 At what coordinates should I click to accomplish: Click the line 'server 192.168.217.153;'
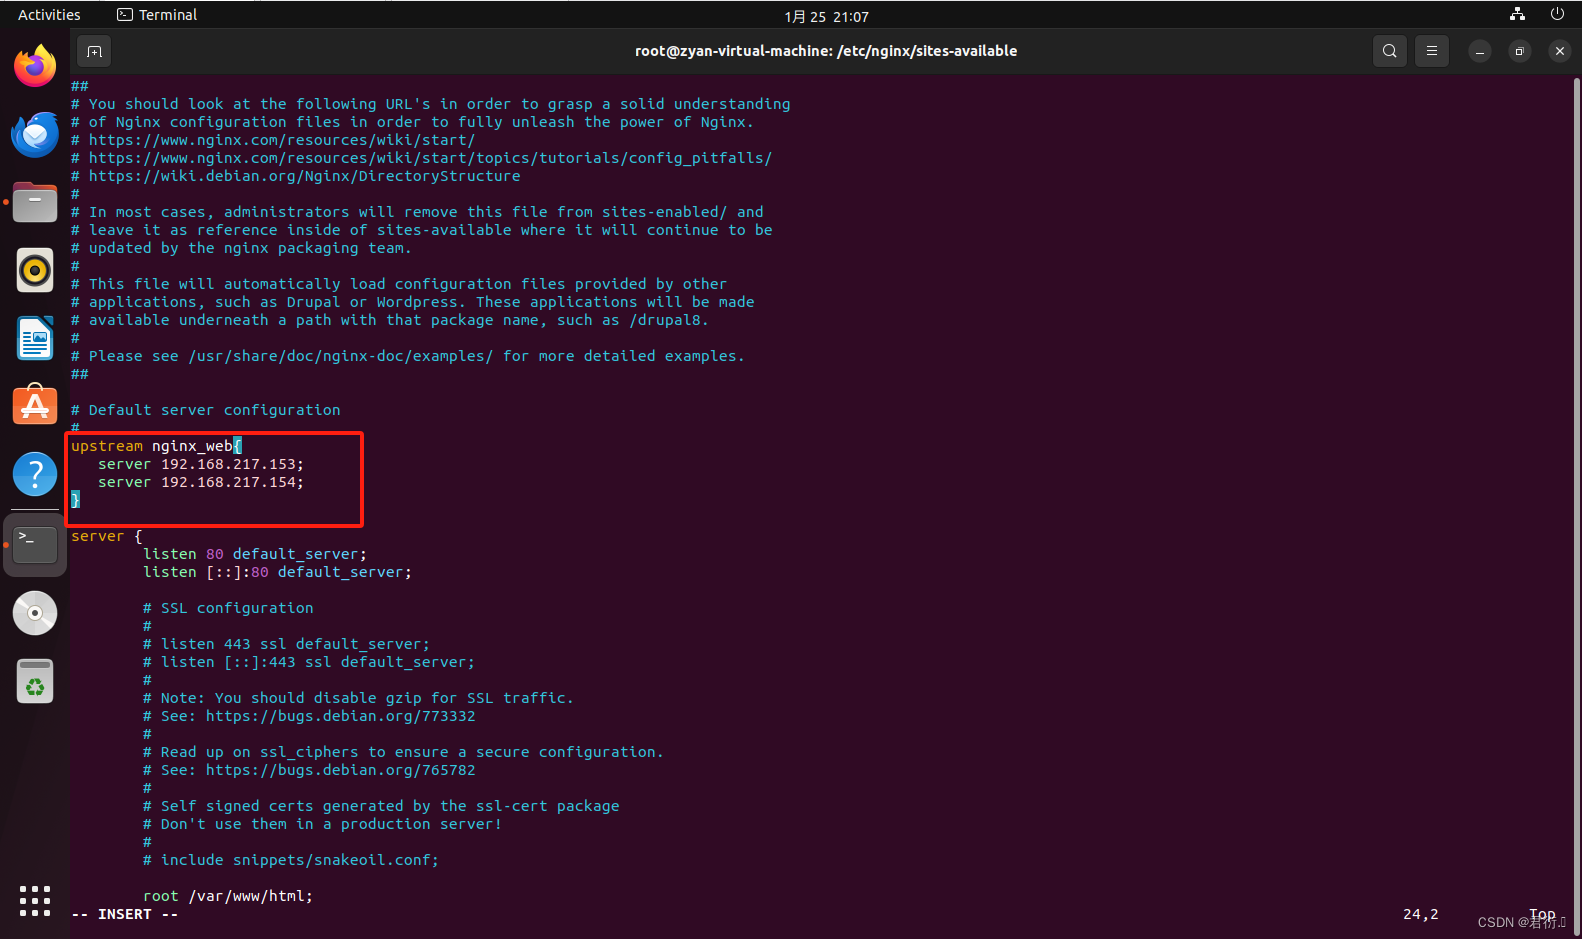200,464
